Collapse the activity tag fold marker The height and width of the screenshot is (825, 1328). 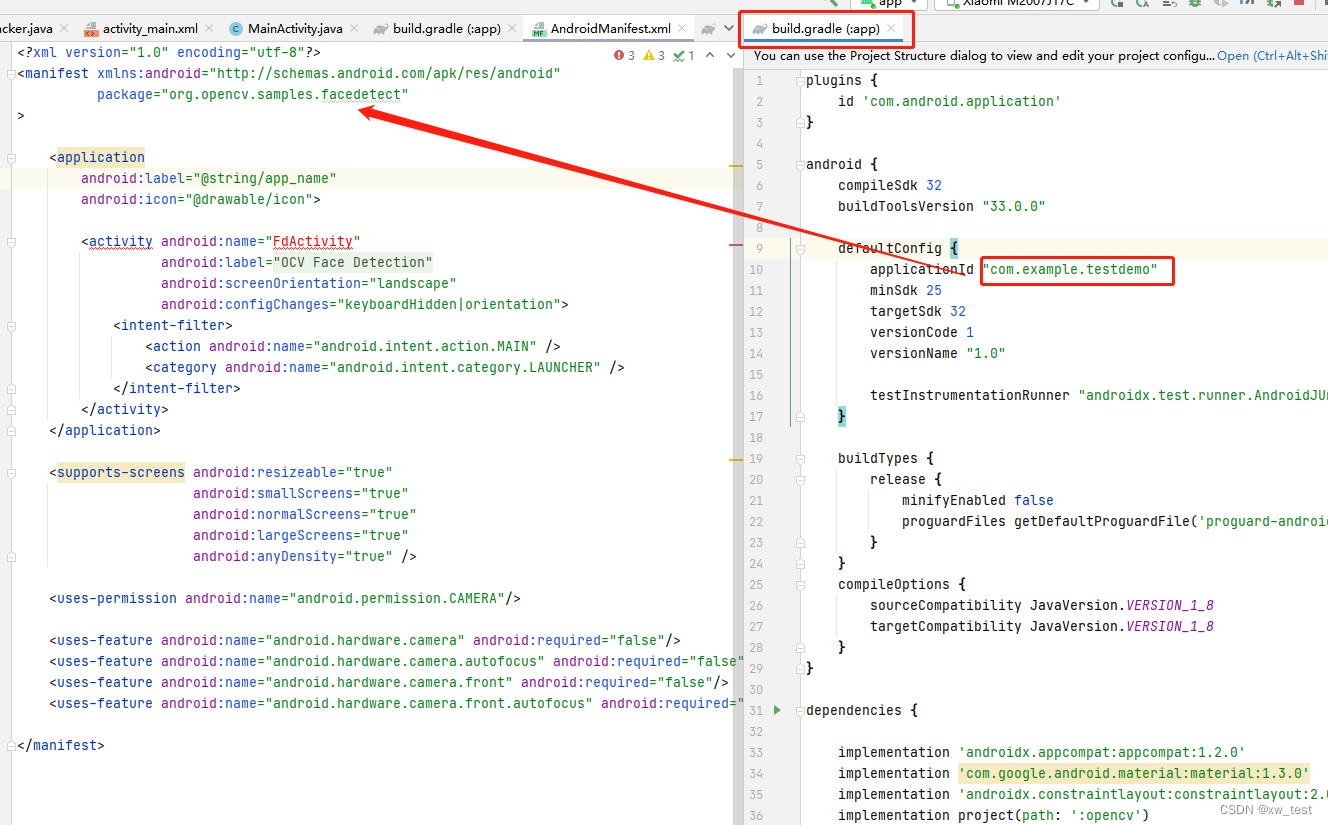pyautogui.click(x=11, y=241)
